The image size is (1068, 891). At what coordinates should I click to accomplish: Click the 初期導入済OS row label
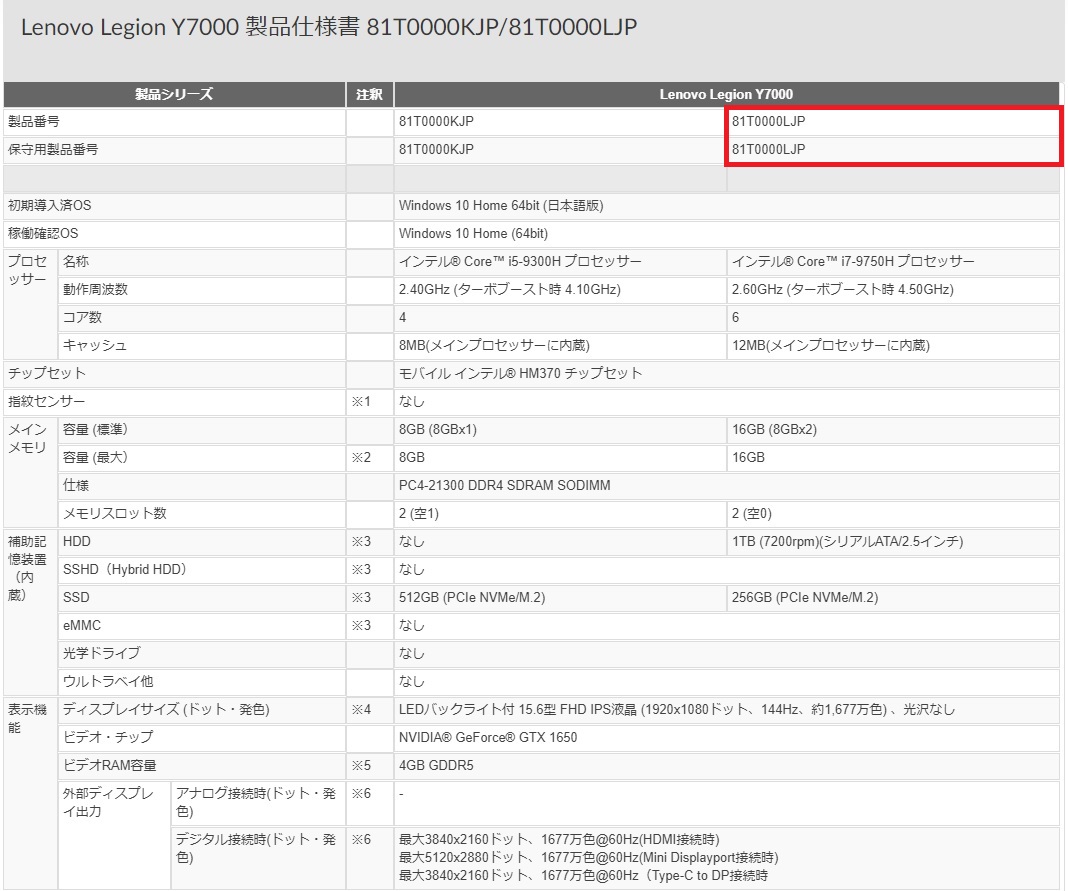click(49, 205)
